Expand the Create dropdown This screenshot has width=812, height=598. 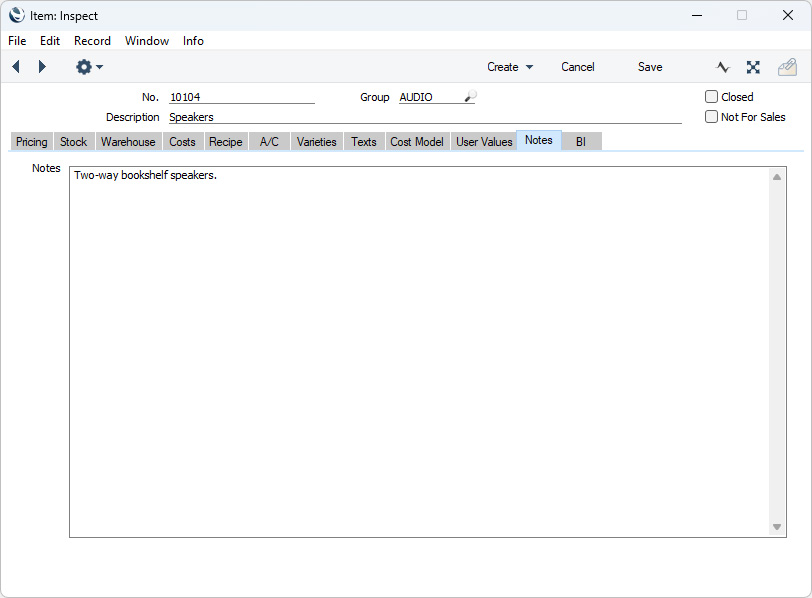click(510, 67)
